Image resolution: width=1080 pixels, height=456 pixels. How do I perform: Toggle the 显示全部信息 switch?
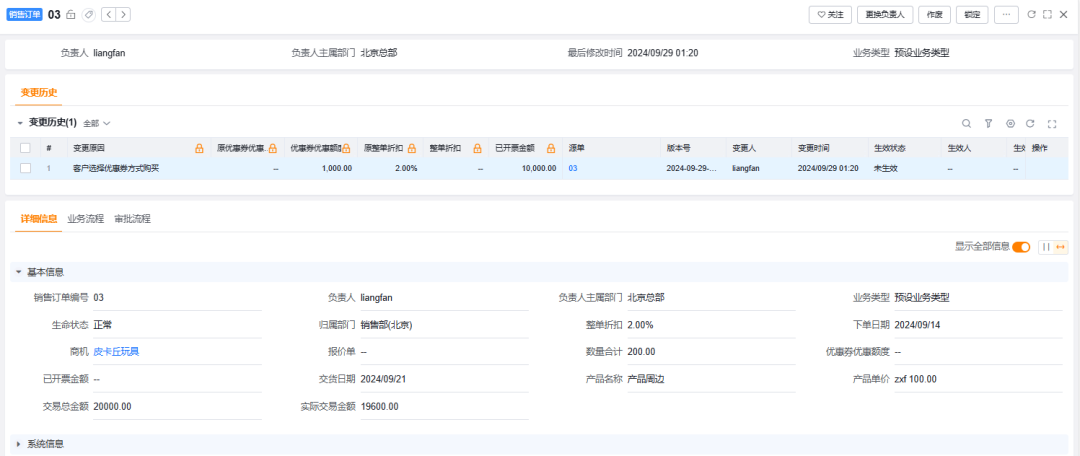coord(1021,247)
